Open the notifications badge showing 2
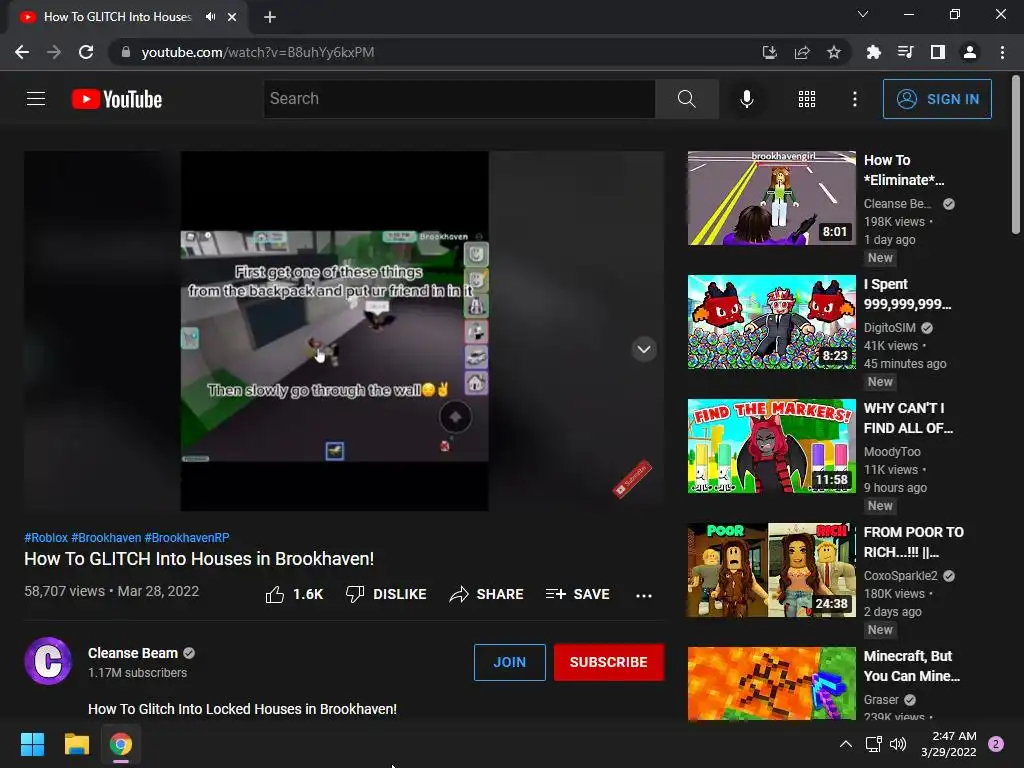Viewport: 1024px width, 768px height. click(996, 744)
